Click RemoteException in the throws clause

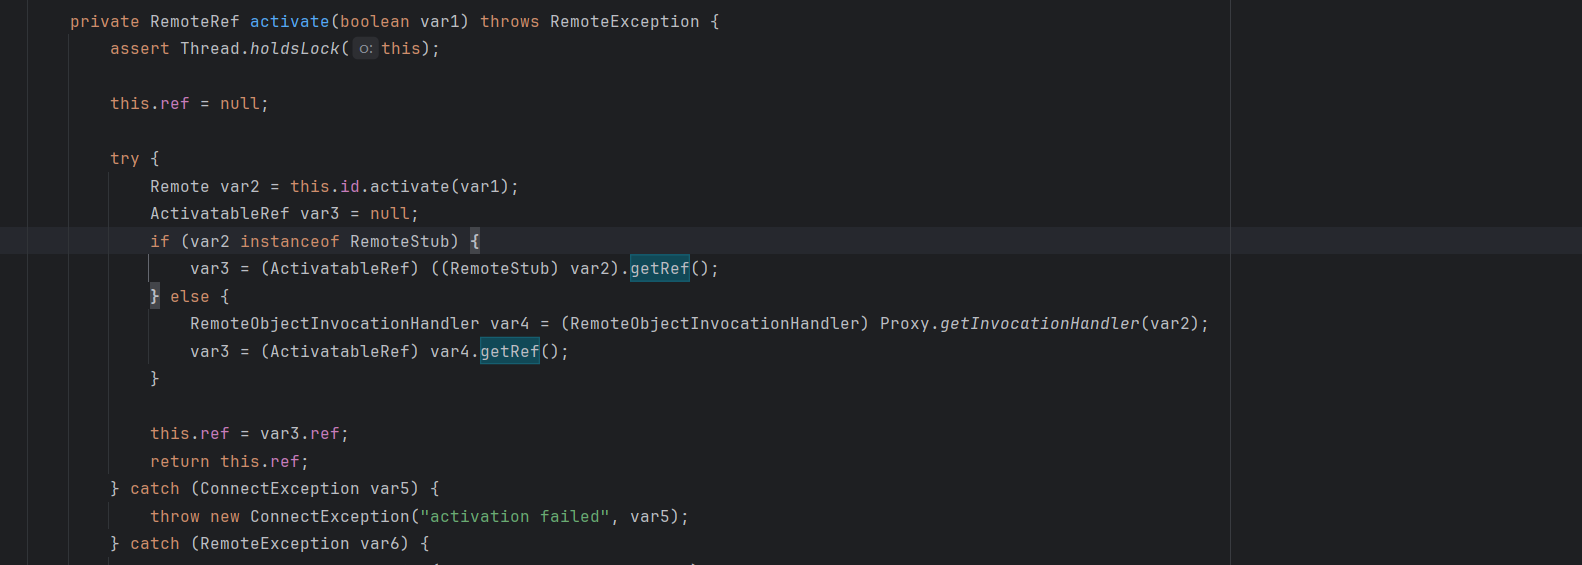(x=624, y=22)
